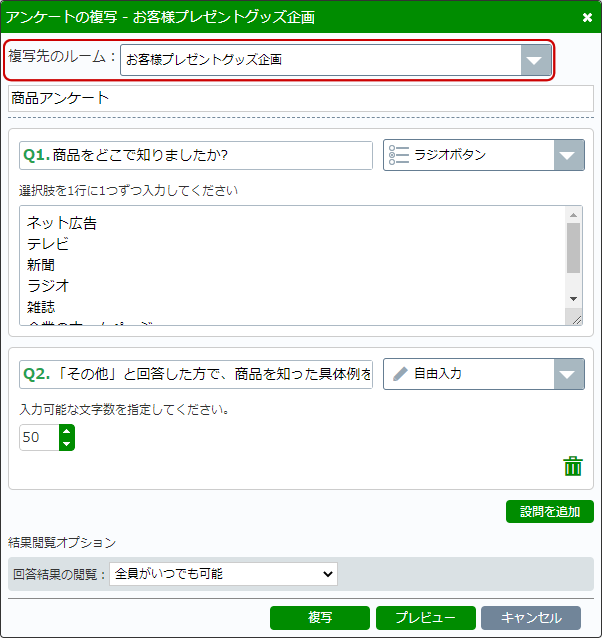Screen dimensions: 602x638
Task: Click the survey title field 商品アンケート
Action: [300, 98]
